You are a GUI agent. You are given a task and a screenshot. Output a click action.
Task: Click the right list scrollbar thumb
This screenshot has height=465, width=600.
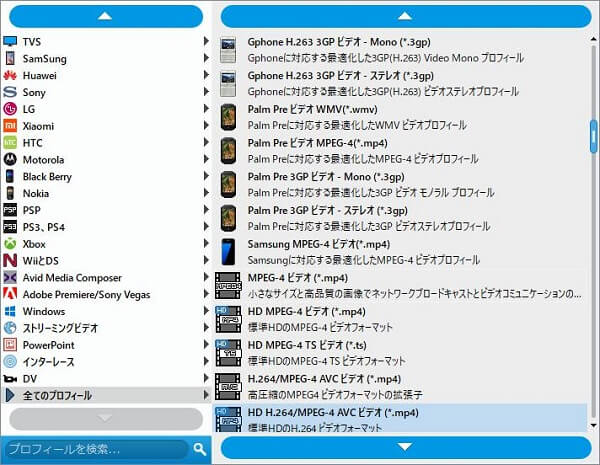(593, 137)
